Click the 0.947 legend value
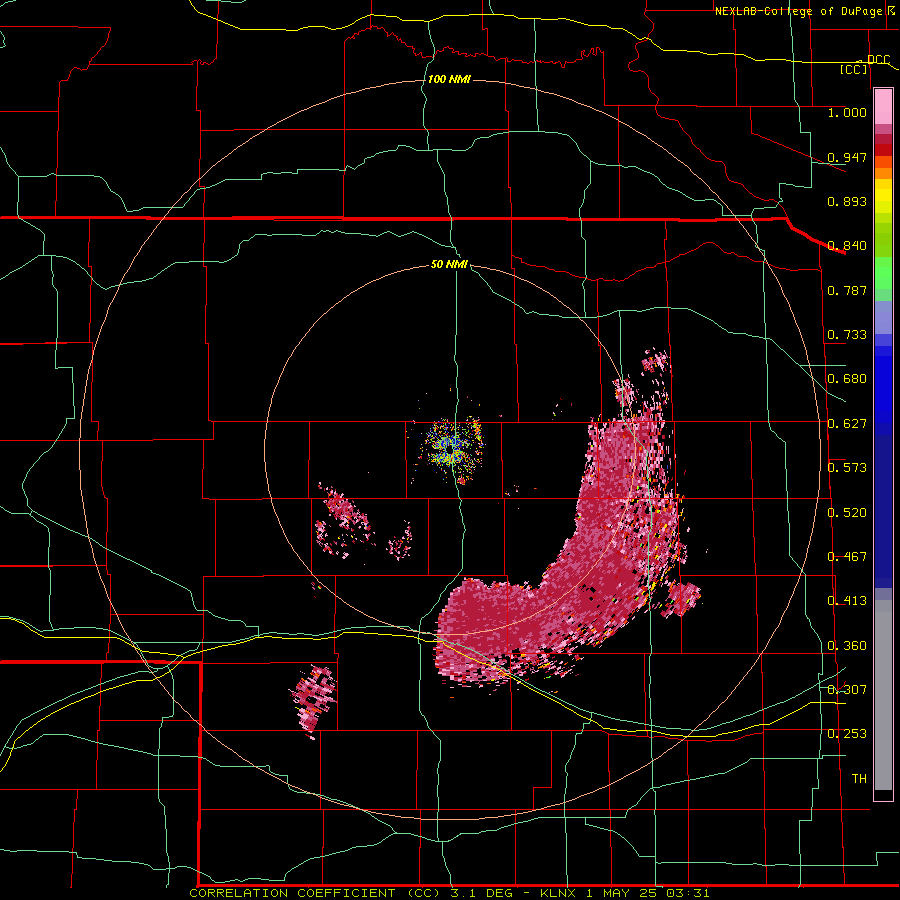 coord(847,157)
